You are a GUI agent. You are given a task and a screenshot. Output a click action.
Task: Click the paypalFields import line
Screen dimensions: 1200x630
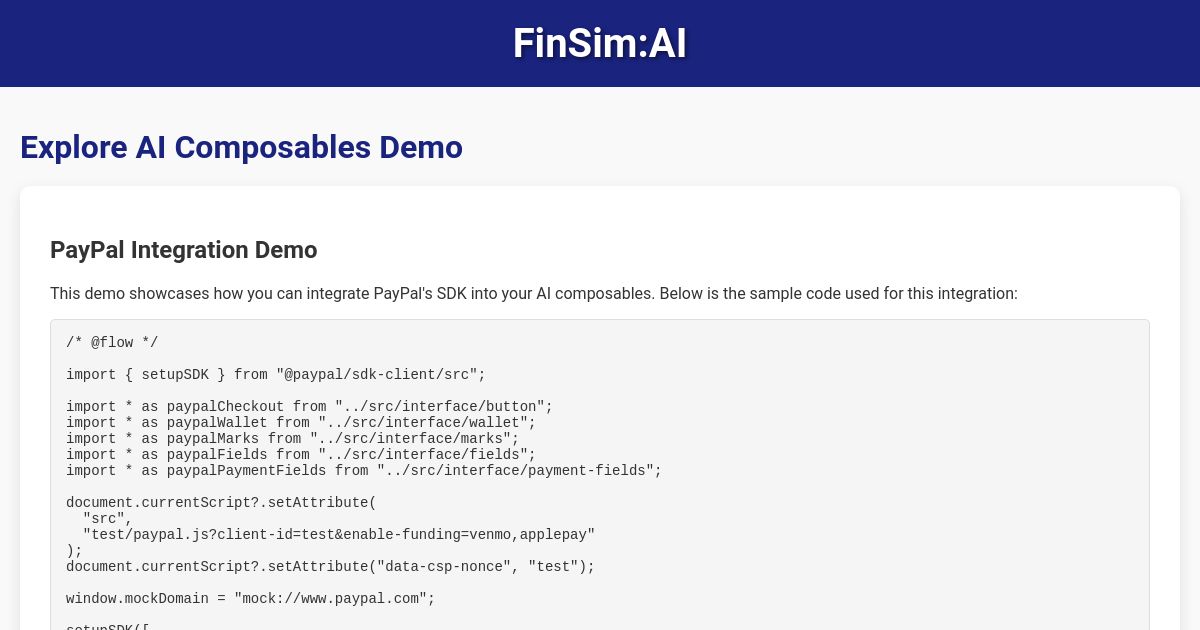click(301, 455)
